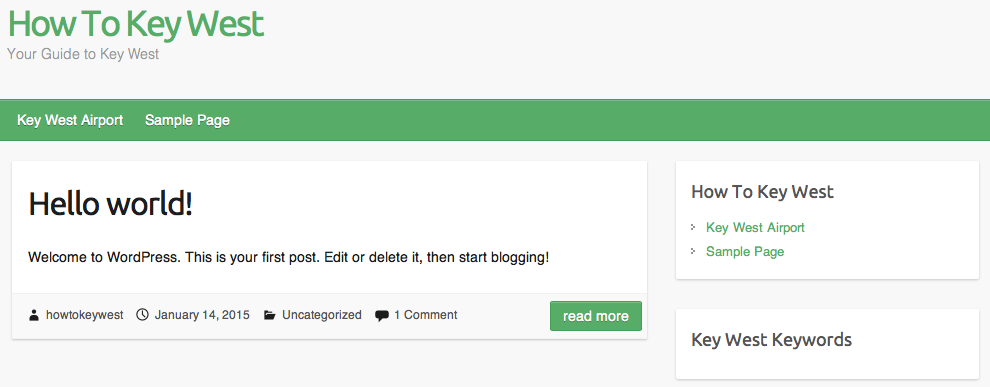Click the speech bubble comment icon

[382, 316]
